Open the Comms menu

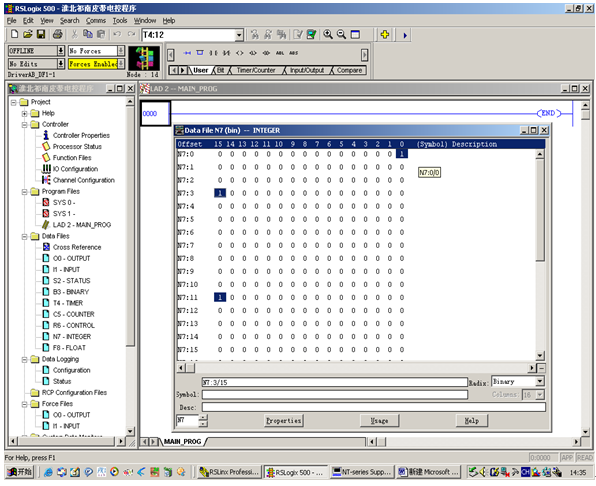(96, 21)
